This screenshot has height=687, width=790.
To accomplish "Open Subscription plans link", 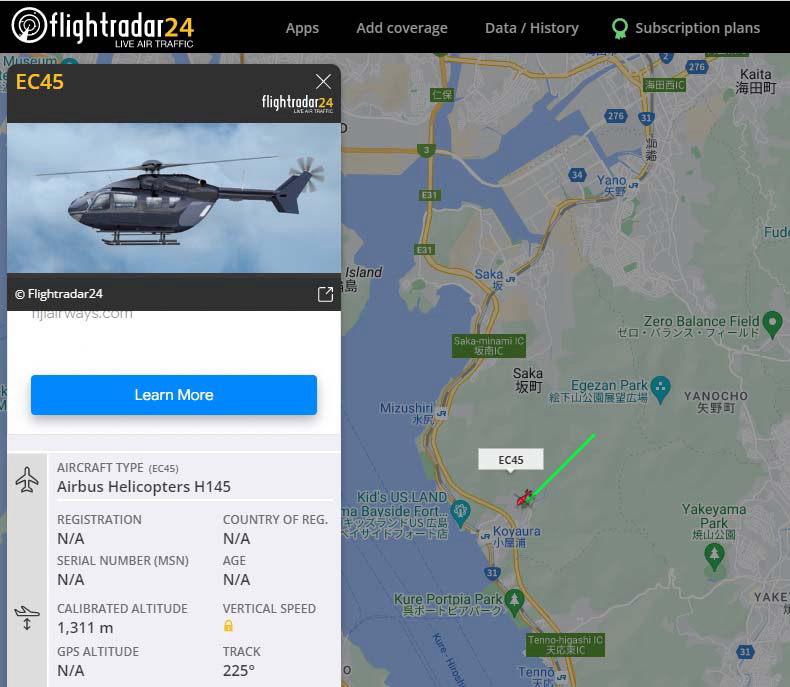I will 697,28.
